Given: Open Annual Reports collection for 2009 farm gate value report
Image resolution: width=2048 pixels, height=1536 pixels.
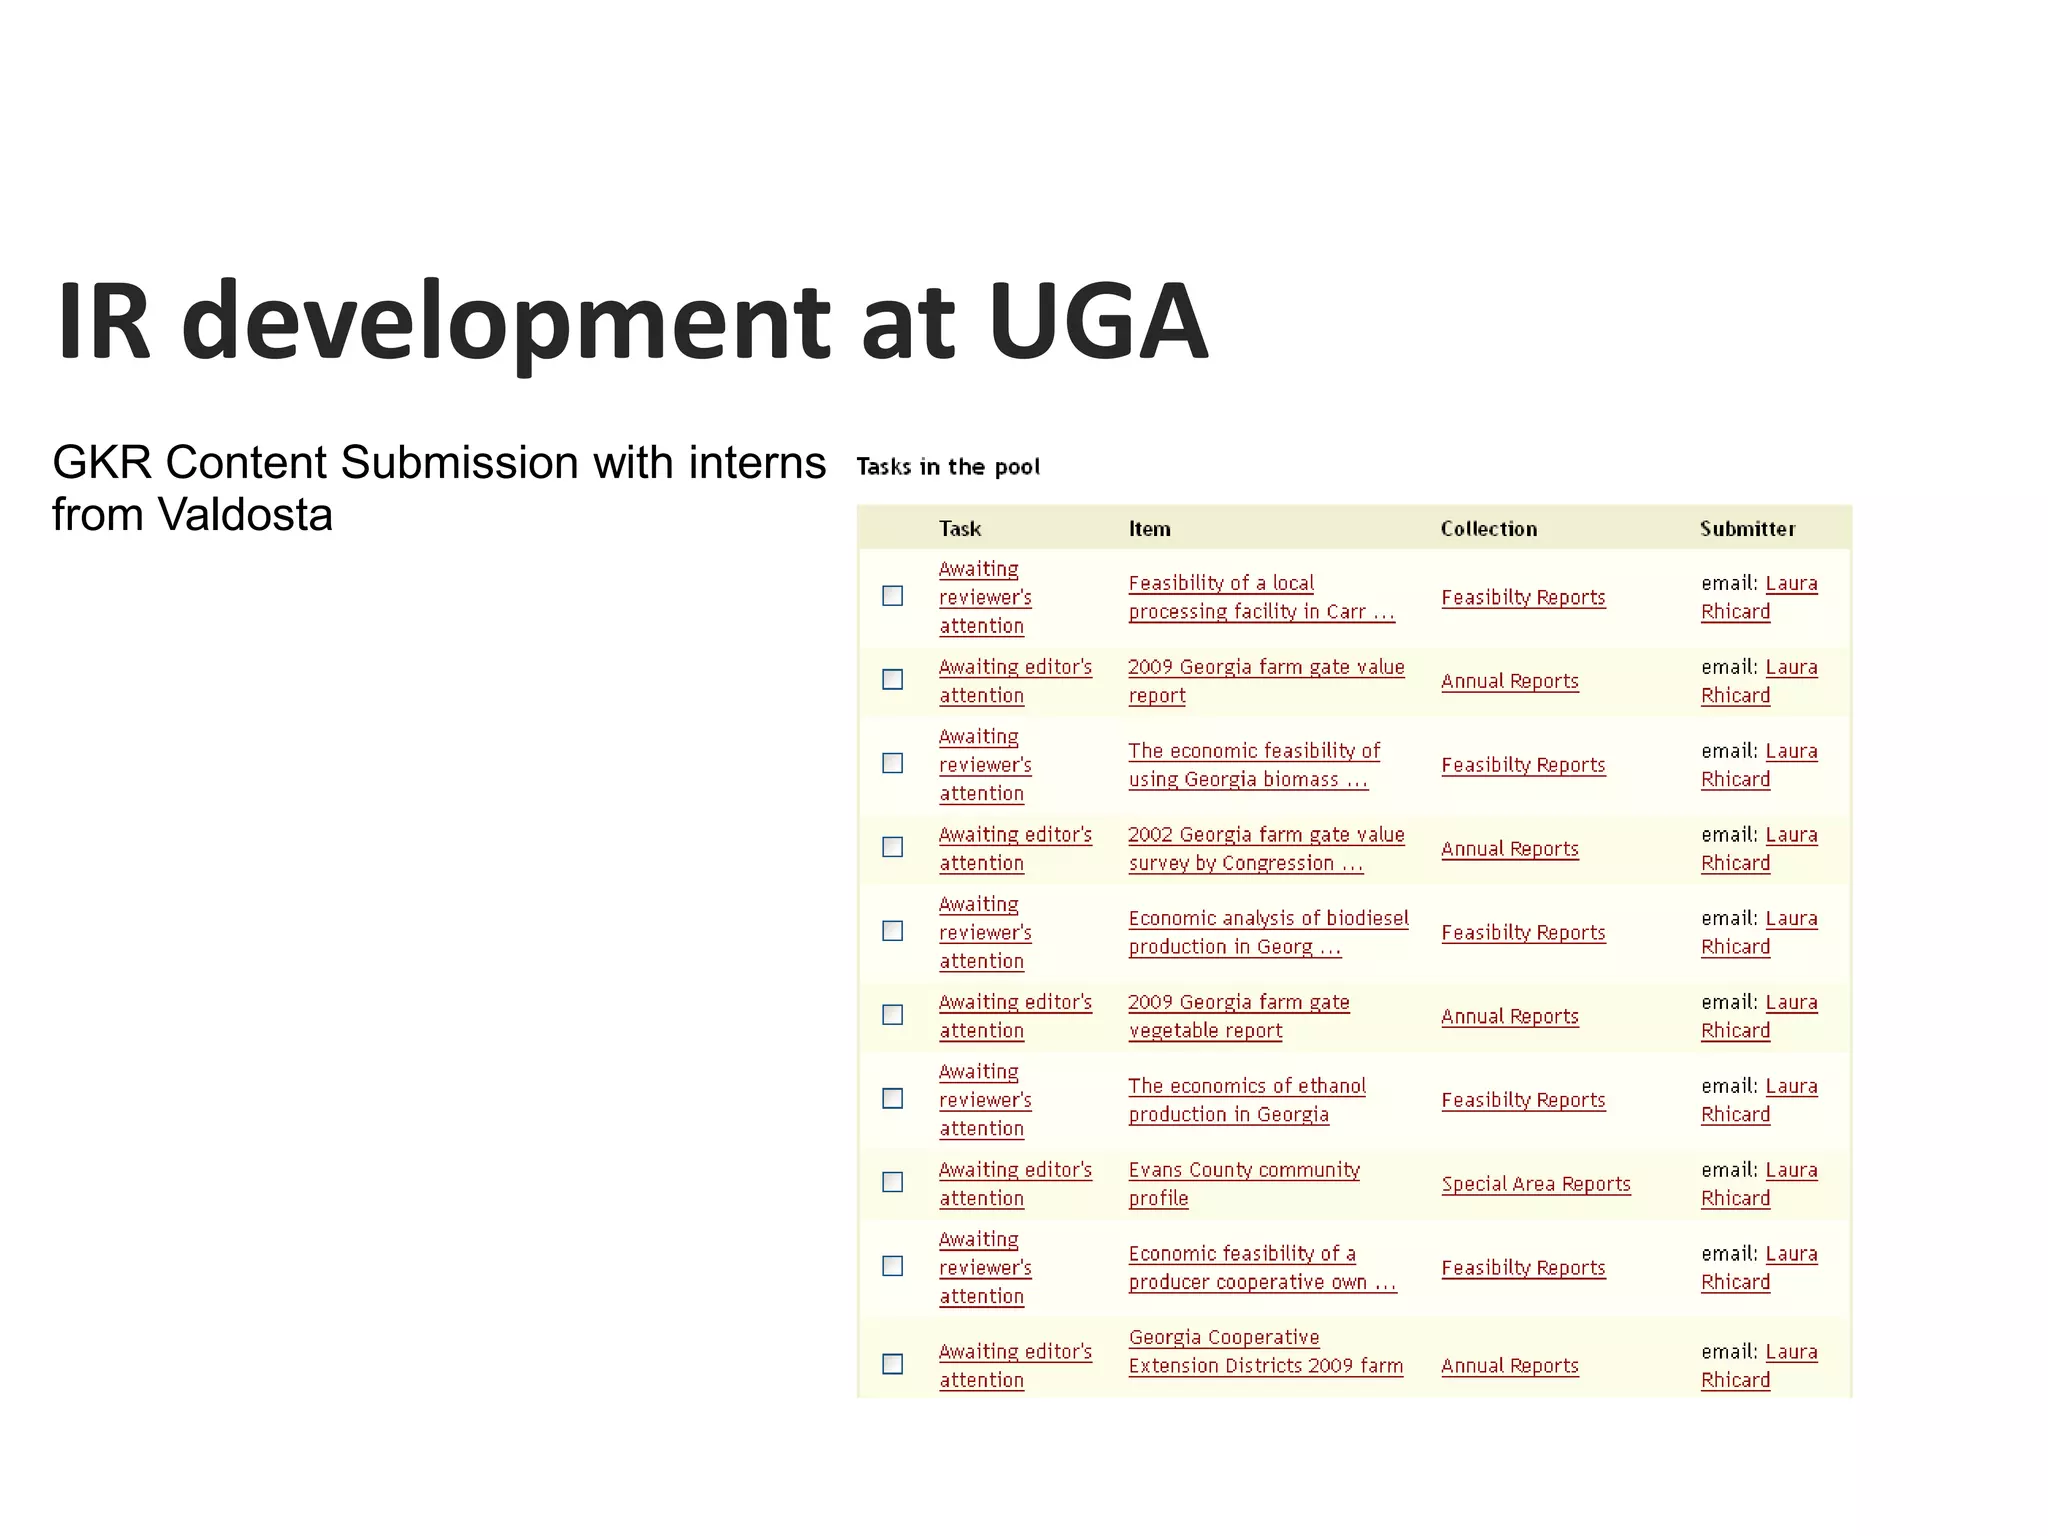Looking at the screenshot, I should coord(1510,681).
